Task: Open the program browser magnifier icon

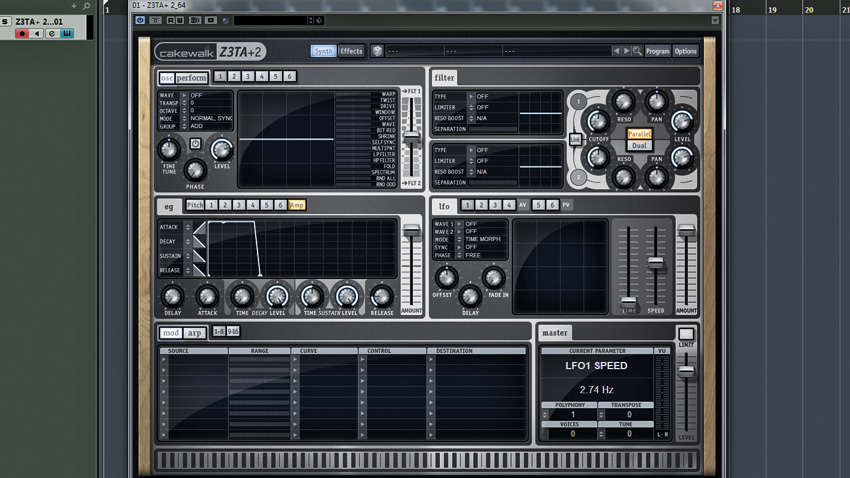Action: [x=638, y=51]
